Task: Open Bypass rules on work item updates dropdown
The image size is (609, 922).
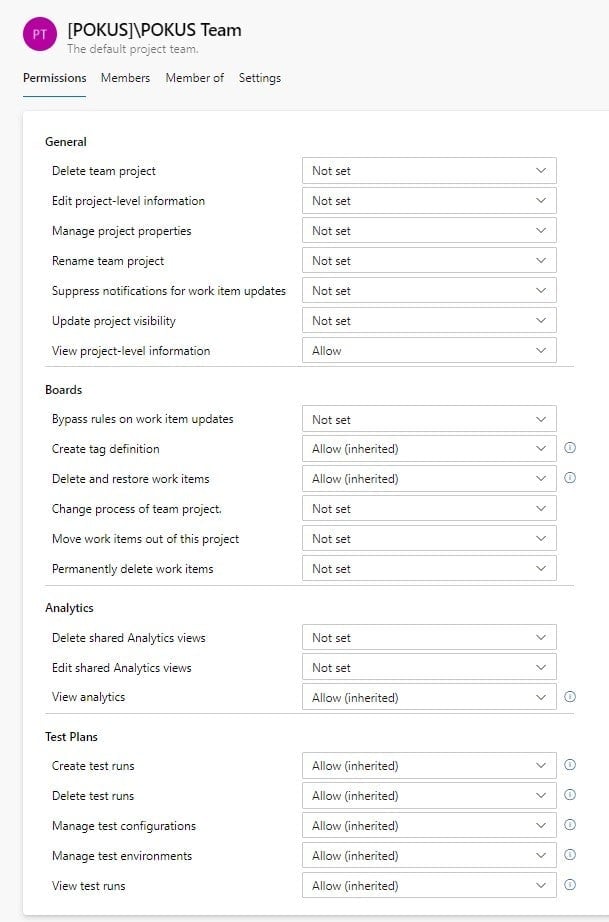Action: [428, 420]
